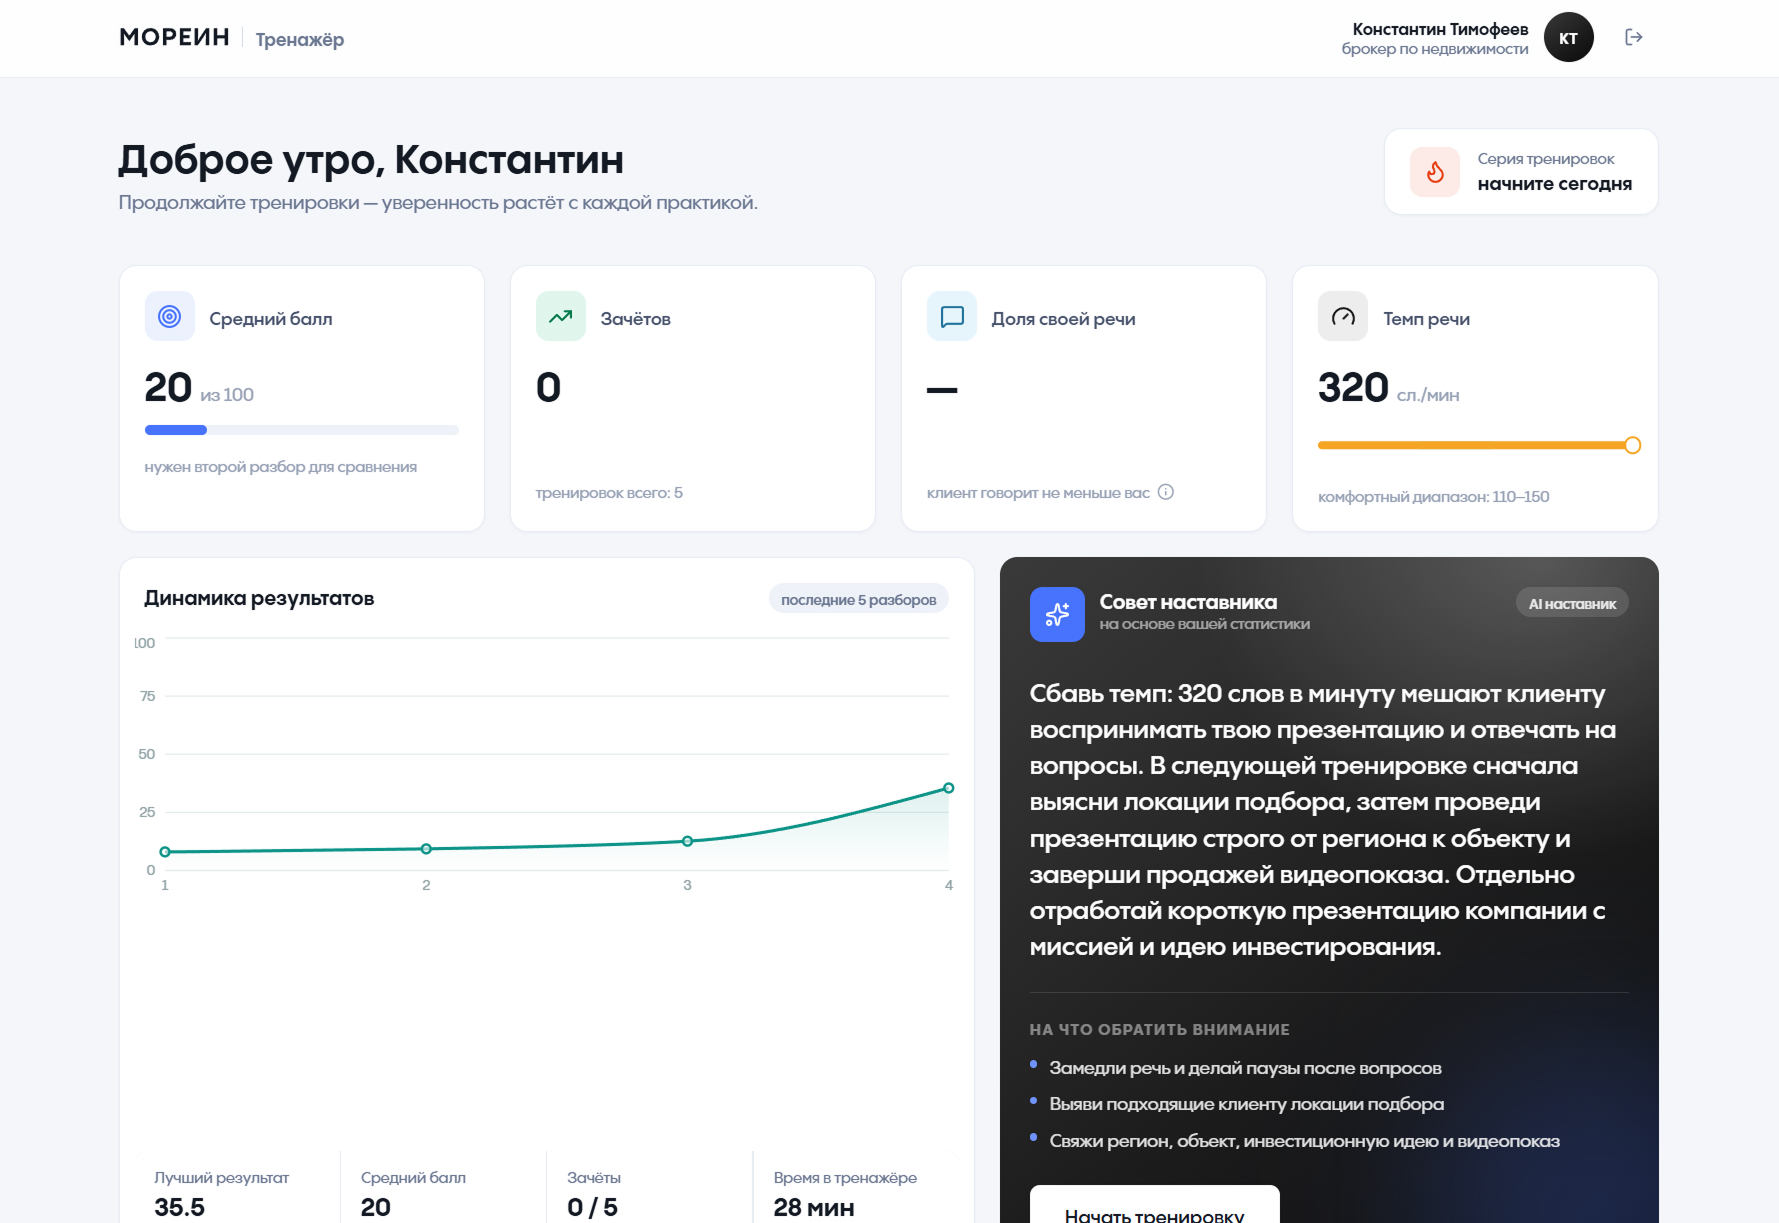Image resolution: width=1779 pixels, height=1223 pixels.
Task: Click the chart data point at 2
Action: [x=426, y=849]
